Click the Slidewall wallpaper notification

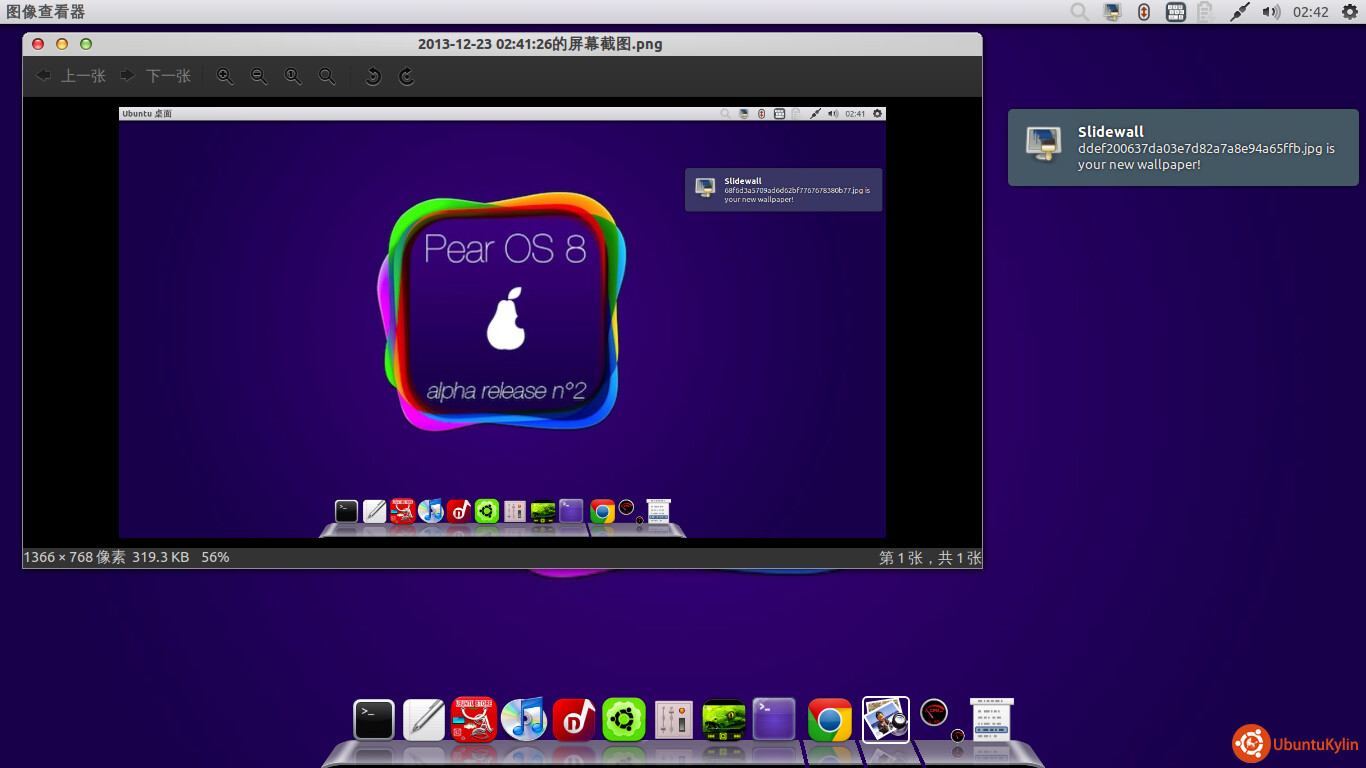tap(1183, 148)
